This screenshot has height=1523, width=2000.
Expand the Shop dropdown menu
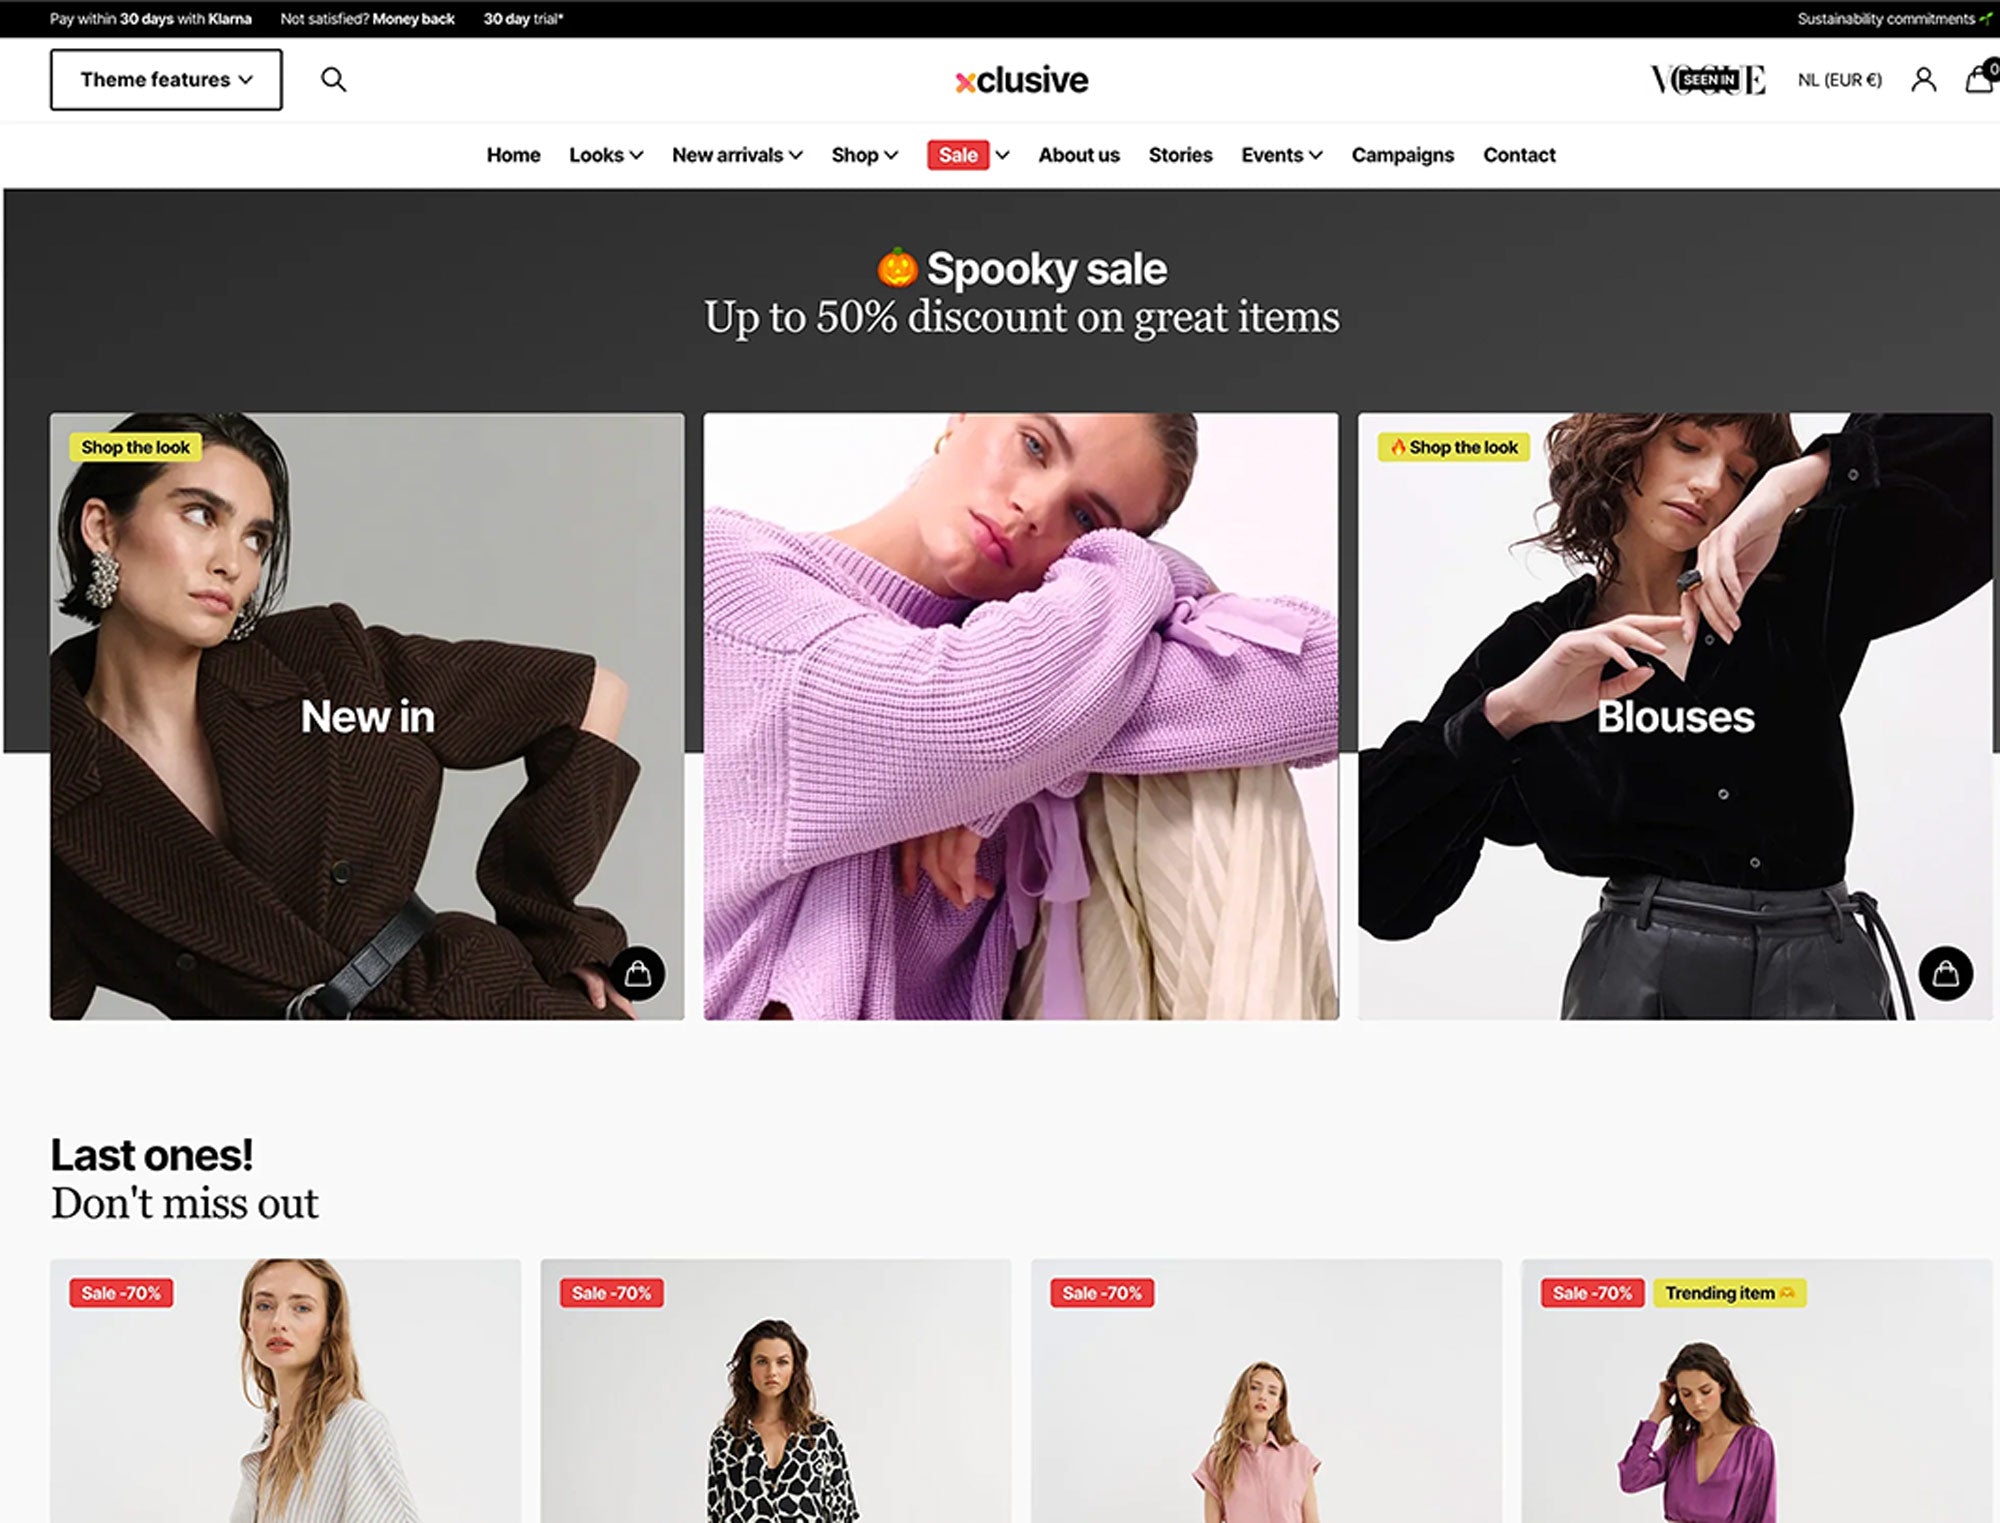click(861, 155)
